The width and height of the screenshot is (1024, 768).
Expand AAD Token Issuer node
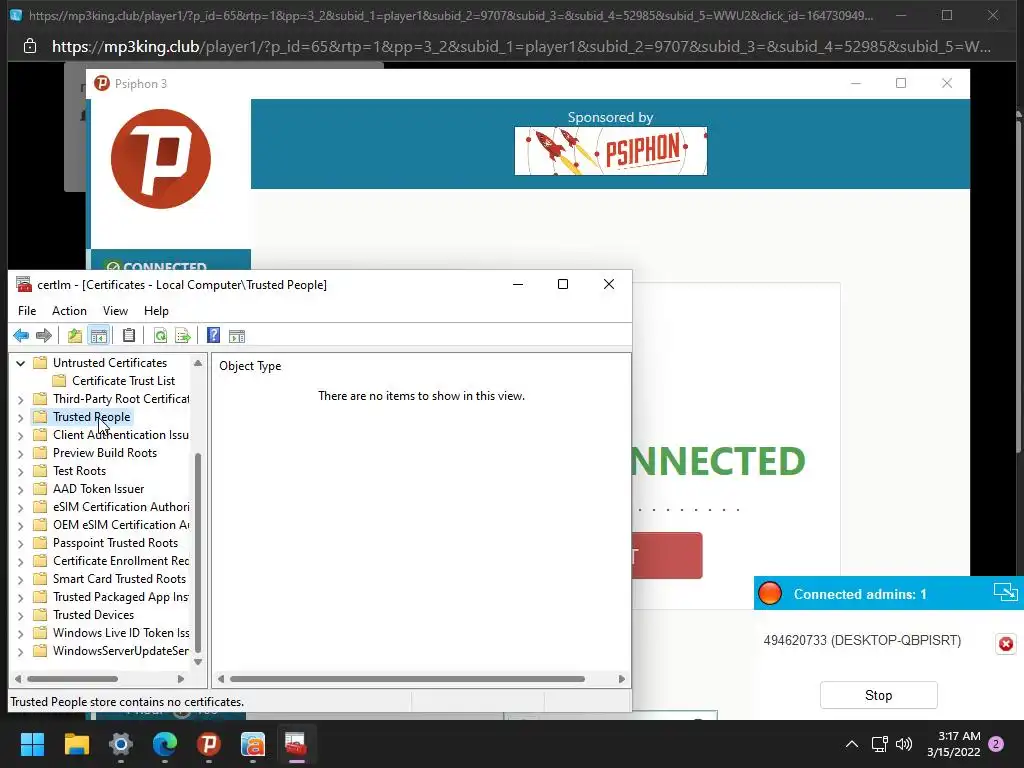(20, 489)
